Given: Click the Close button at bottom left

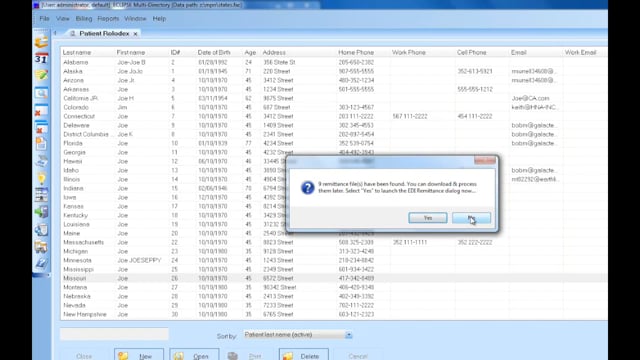Looking at the screenshot, I should tap(84, 356).
